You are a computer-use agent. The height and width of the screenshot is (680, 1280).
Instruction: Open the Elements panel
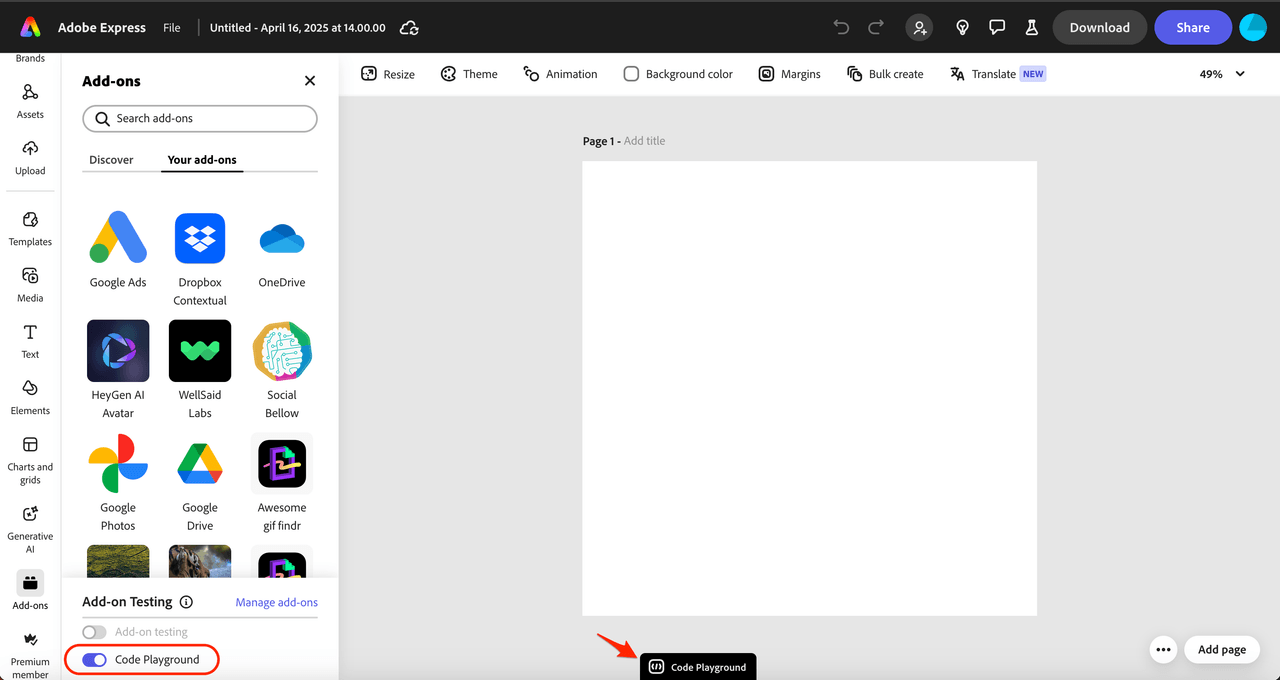click(x=30, y=397)
